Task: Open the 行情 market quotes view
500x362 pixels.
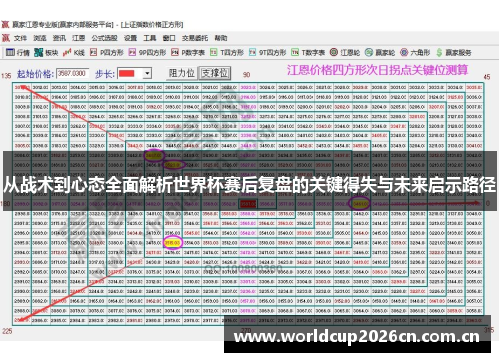Action: coord(18,52)
